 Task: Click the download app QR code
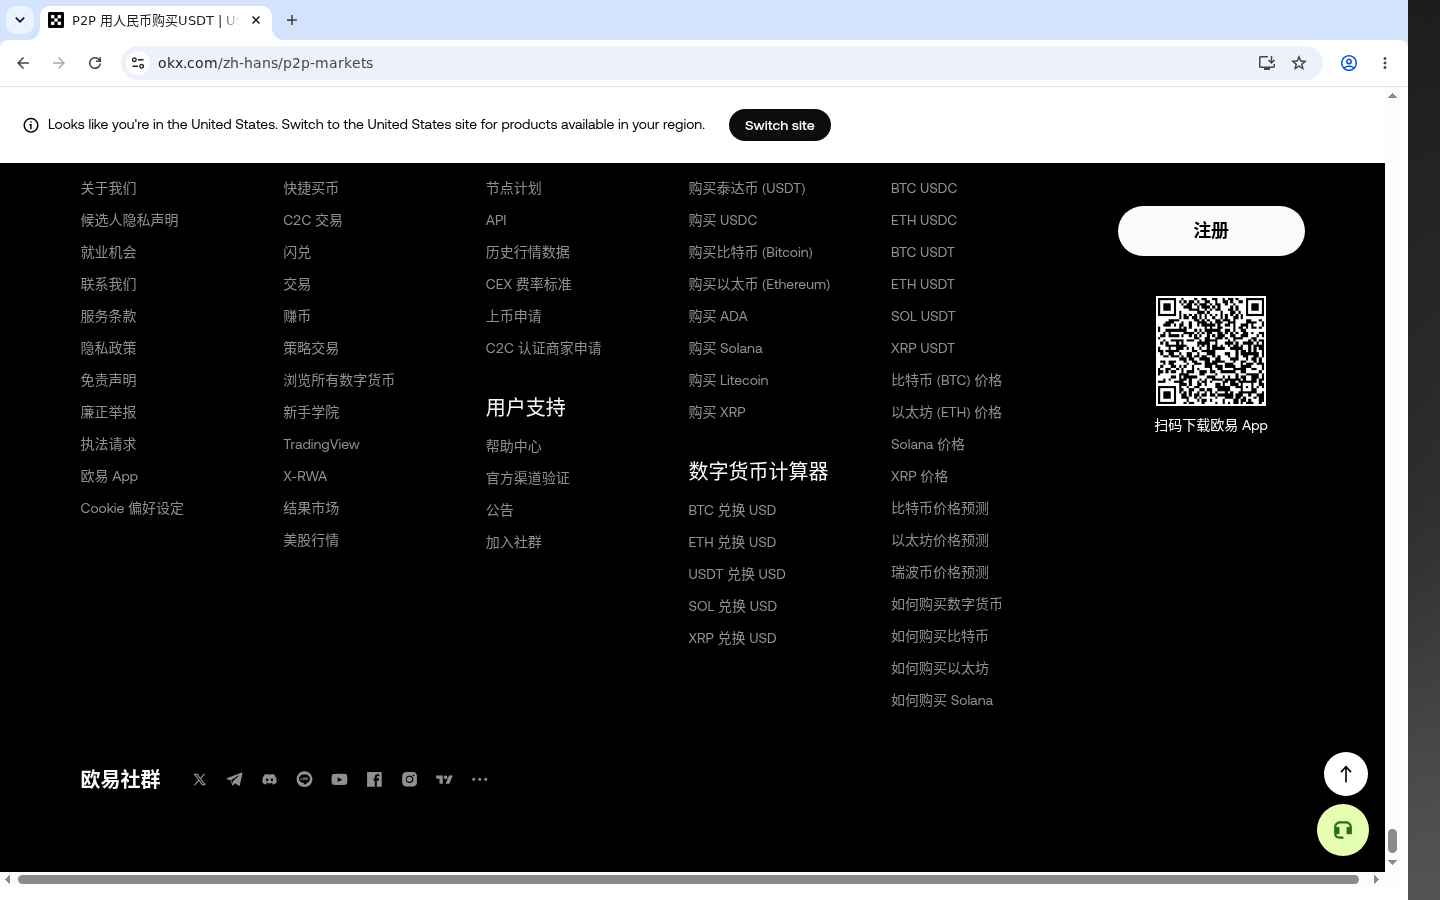[x=1211, y=351]
